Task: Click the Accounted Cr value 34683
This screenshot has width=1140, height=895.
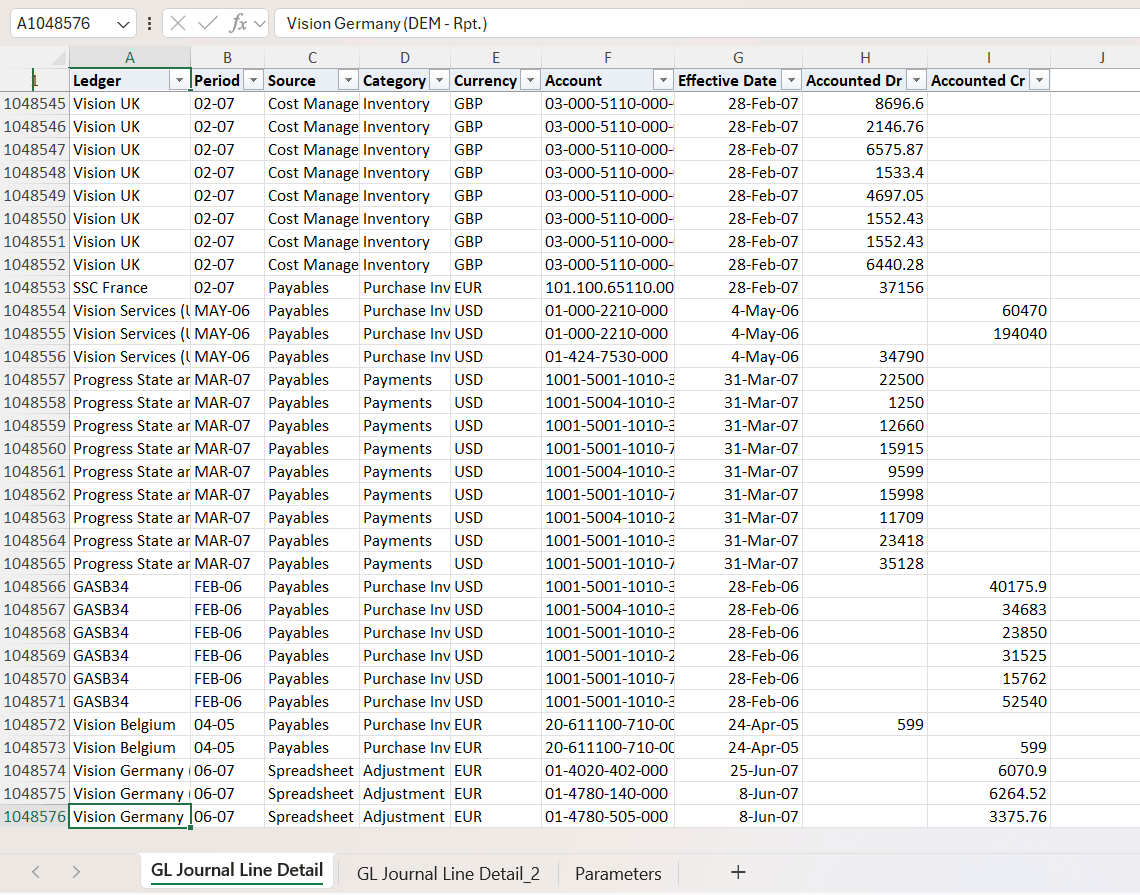Action: coord(989,610)
